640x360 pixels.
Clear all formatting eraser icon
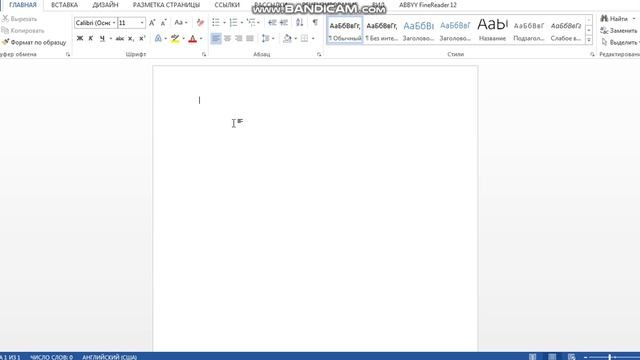coord(200,23)
